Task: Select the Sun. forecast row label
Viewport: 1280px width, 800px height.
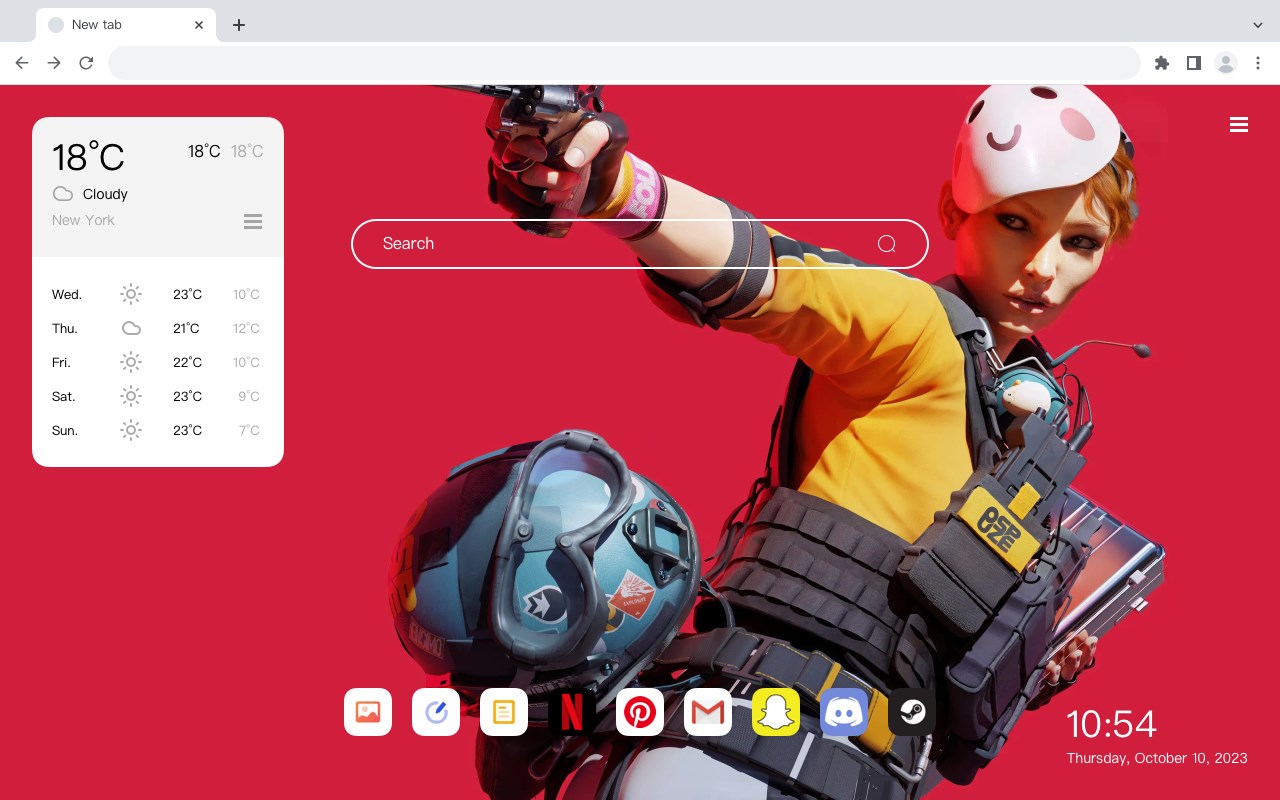Action: click(x=65, y=431)
